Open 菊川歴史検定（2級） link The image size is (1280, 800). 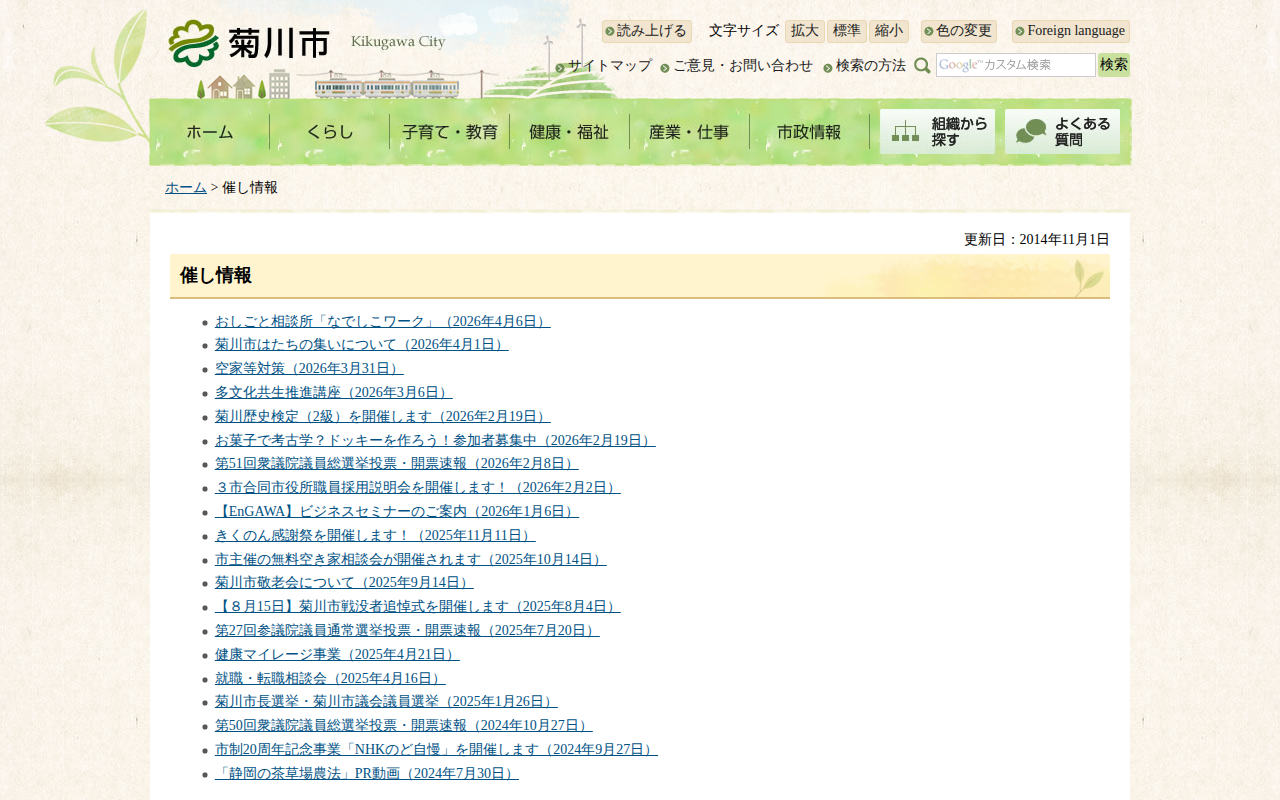[x=382, y=416]
